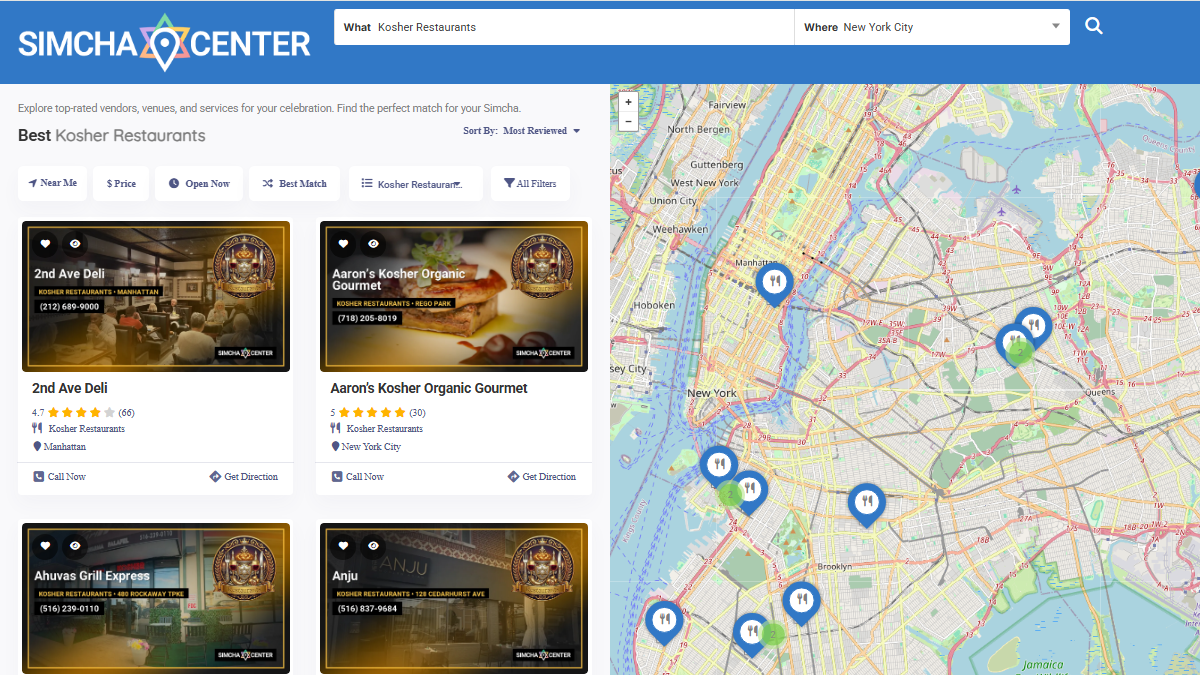
Task: Toggle quick view eye on Aaron's Kosher card
Action: (373, 243)
